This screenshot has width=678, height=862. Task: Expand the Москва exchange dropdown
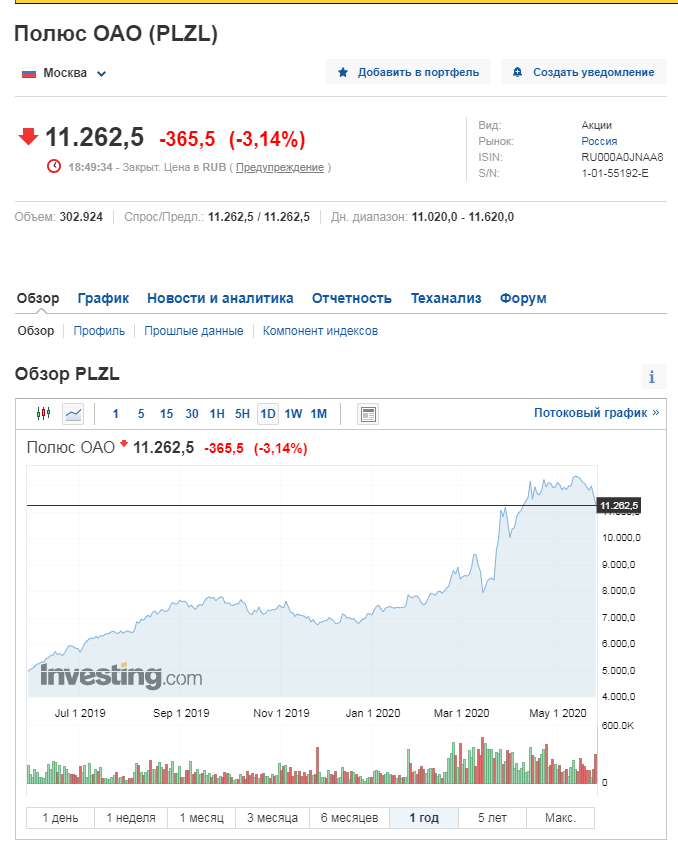click(x=102, y=73)
